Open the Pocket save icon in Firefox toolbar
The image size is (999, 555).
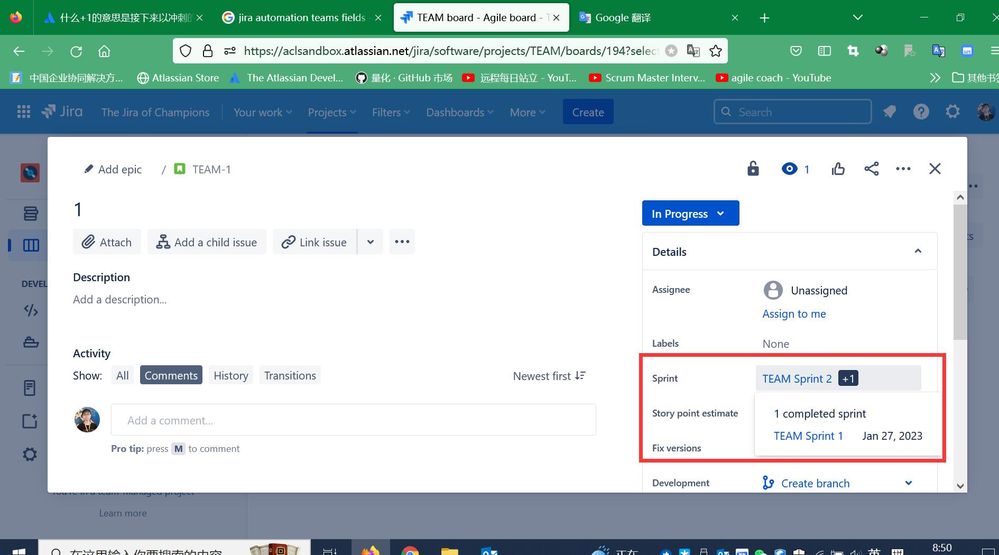coord(796,51)
